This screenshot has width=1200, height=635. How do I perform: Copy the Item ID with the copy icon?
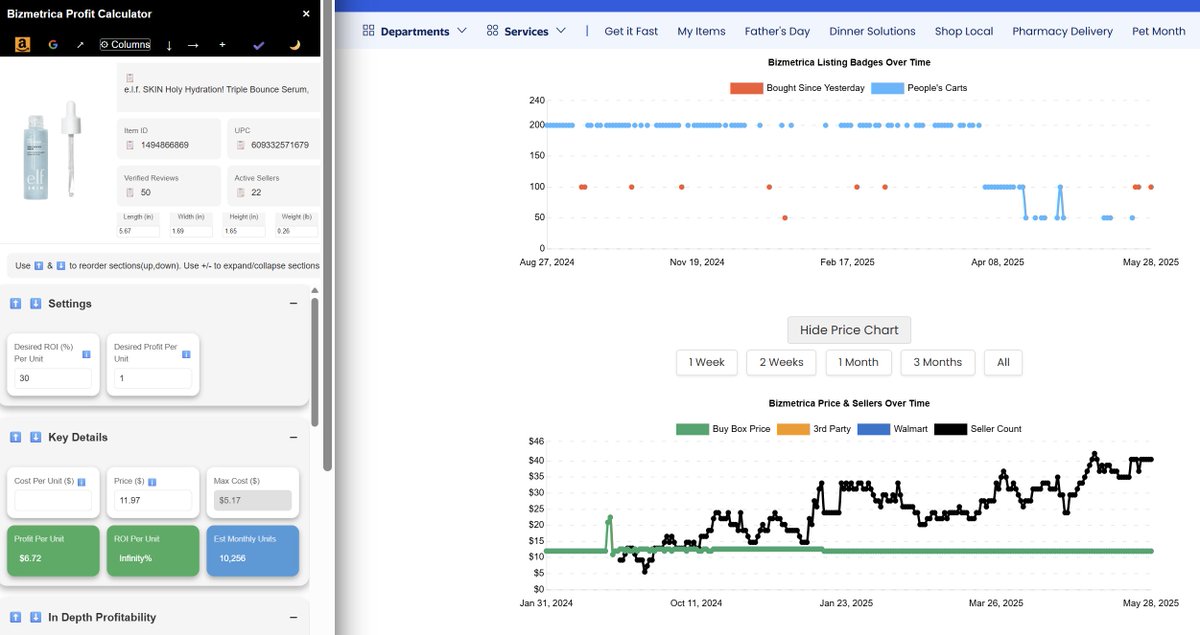(130, 145)
